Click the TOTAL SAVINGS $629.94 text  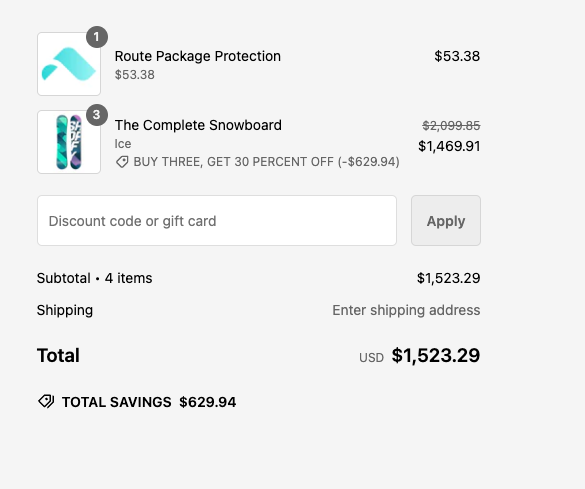coord(149,402)
